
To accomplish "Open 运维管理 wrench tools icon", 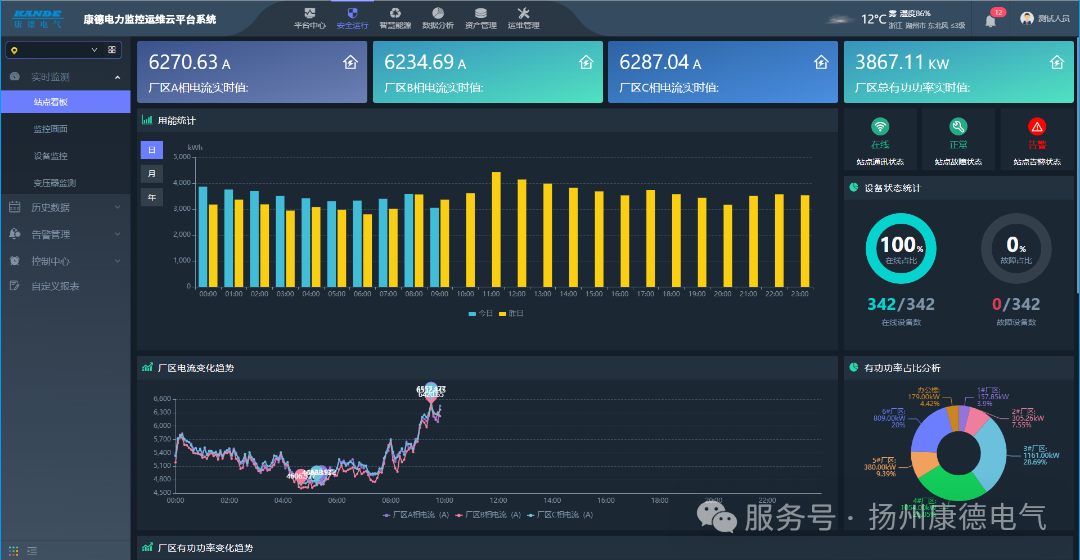I will (x=523, y=13).
